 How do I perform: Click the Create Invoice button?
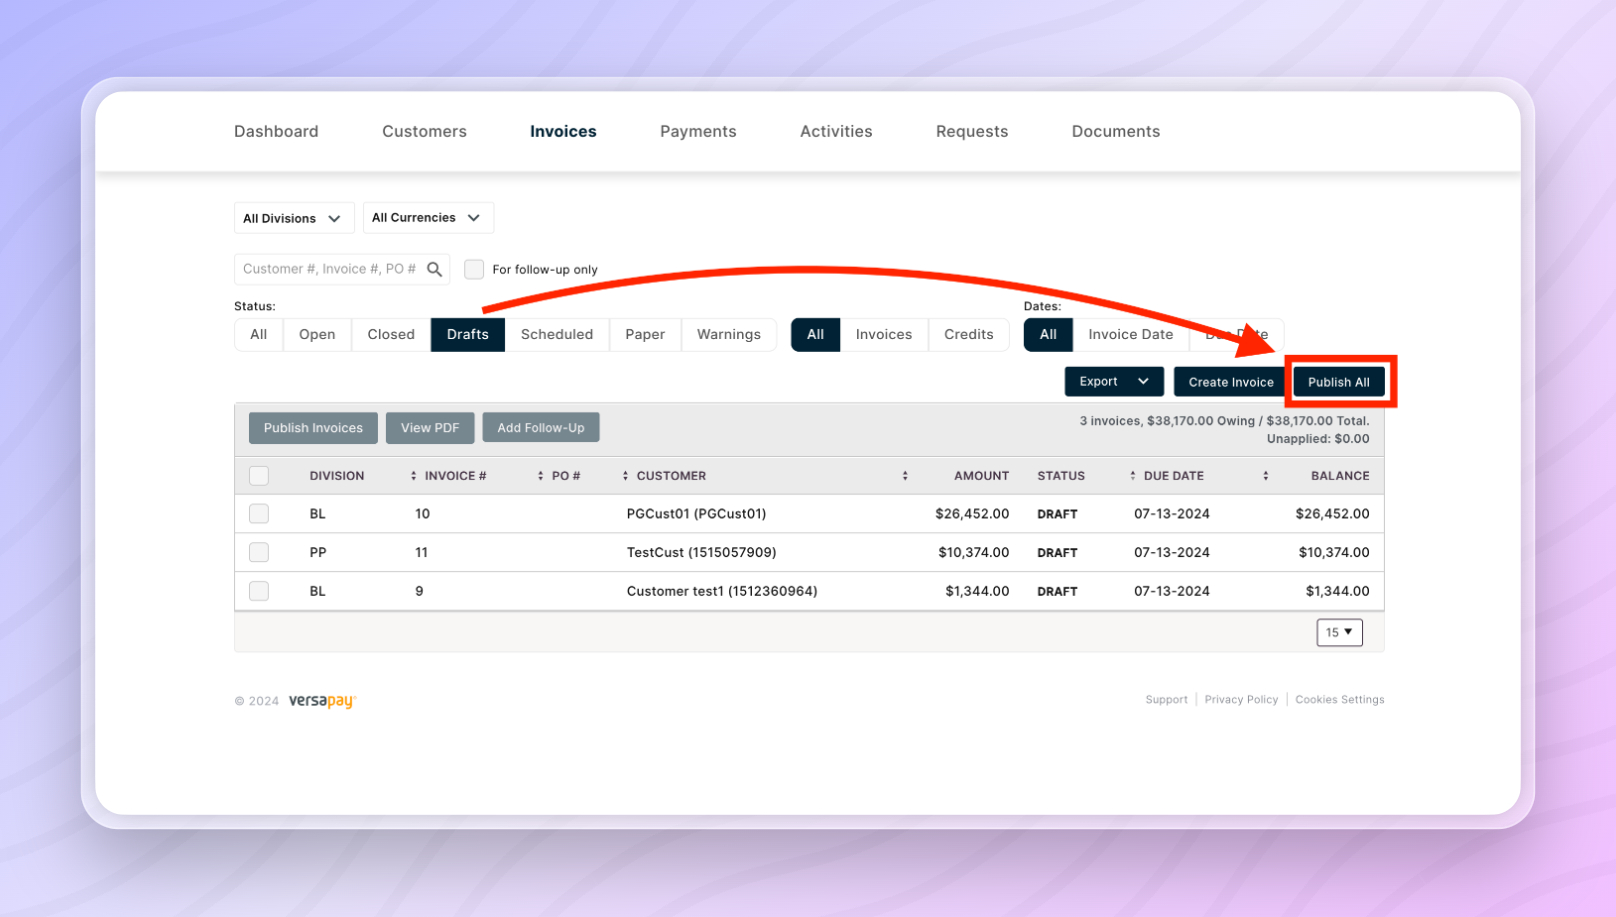click(1231, 382)
